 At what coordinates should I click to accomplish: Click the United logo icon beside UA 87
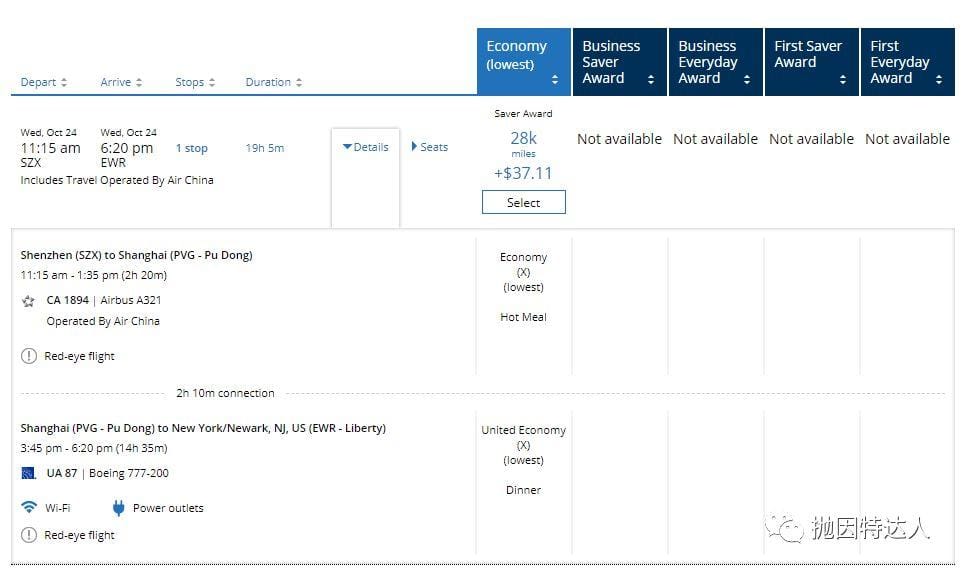coord(29,473)
